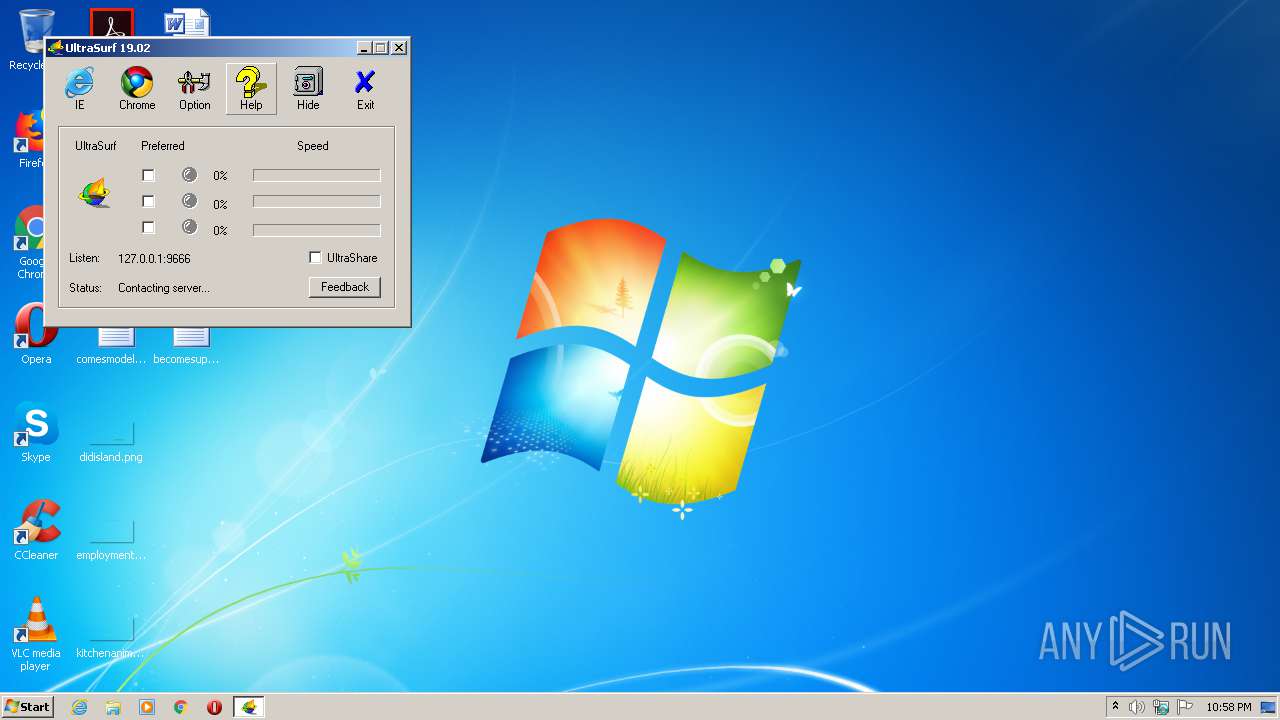Select the didisland.png desktop file
Screen dimensions: 1280x720
click(x=111, y=443)
